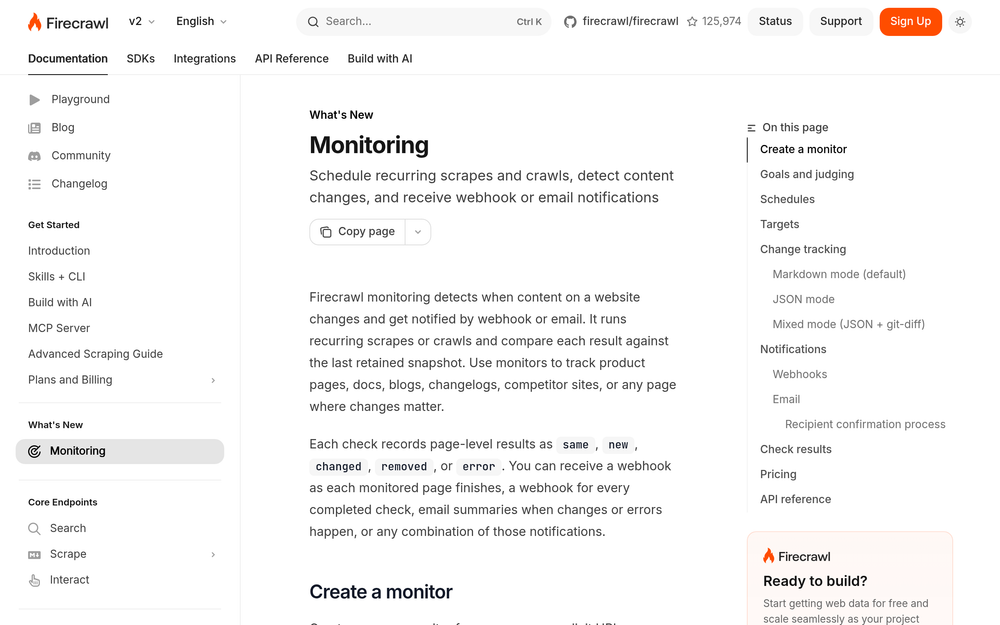Expand the Plans and Billing section
The height and width of the screenshot is (625, 1000).
pyautogui.click(x=213, y=380)
